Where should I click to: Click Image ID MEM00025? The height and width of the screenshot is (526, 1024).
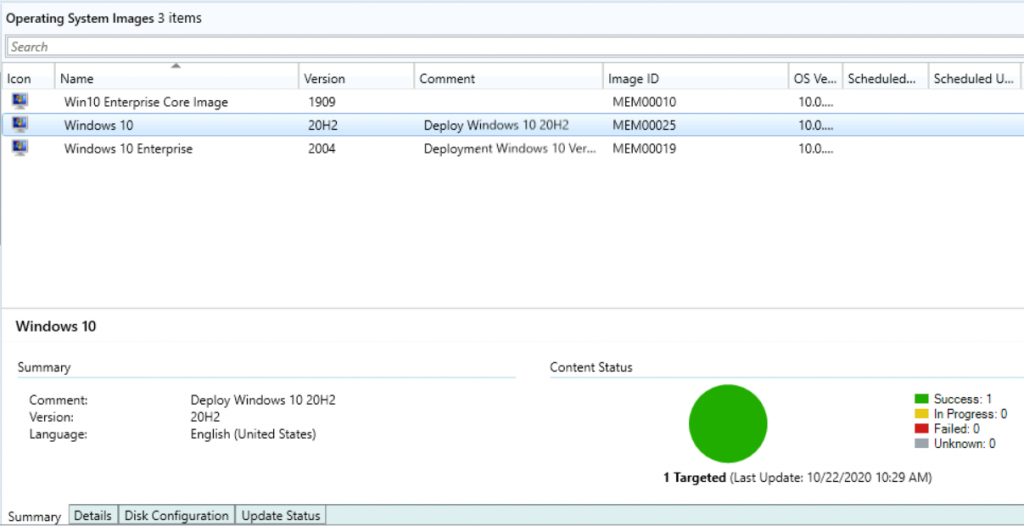click(x=644, y=125)
